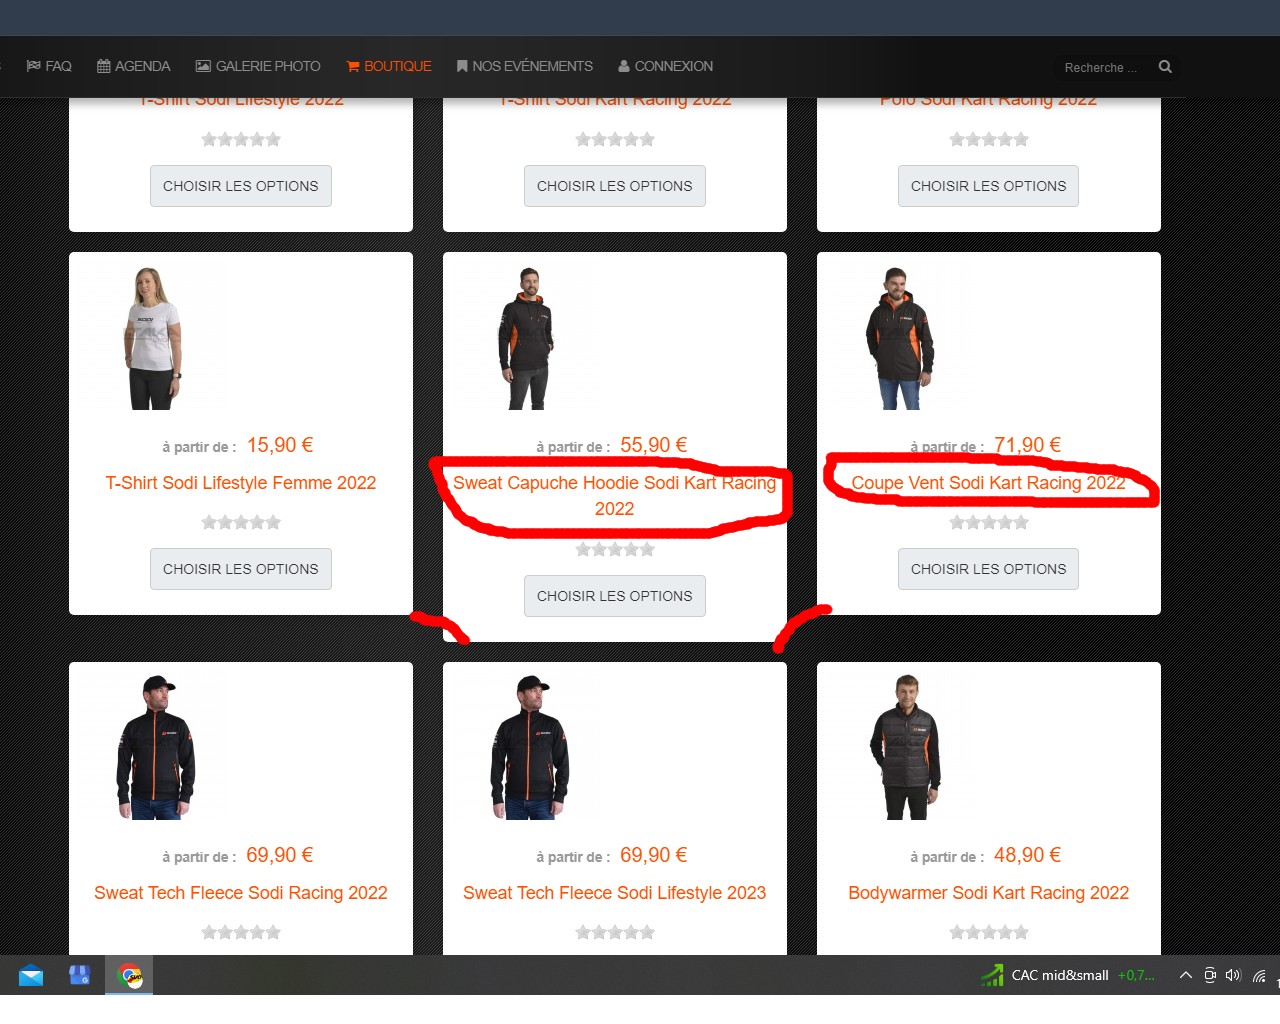Click the star rating under Sweat Tech Fleece Sodi Lifestyle 2023

[615, 932]
